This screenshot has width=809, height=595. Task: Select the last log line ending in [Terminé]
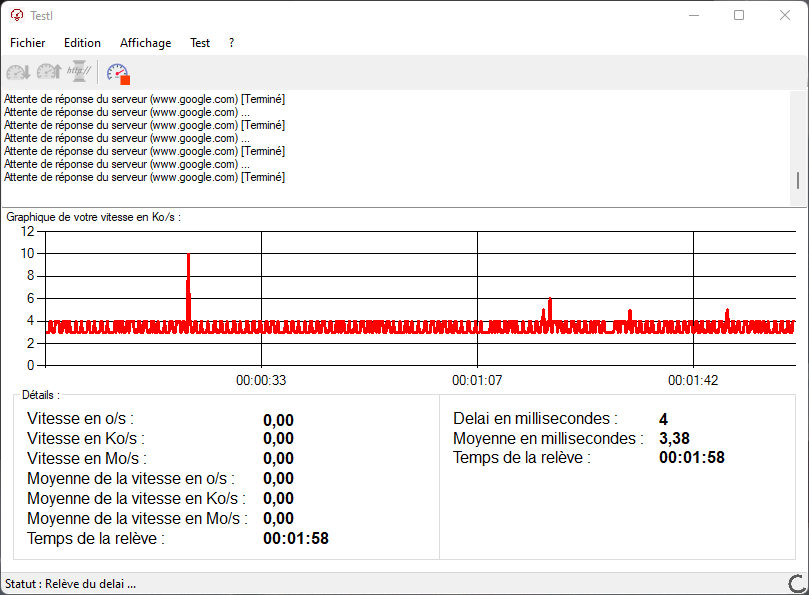(144, 177)
